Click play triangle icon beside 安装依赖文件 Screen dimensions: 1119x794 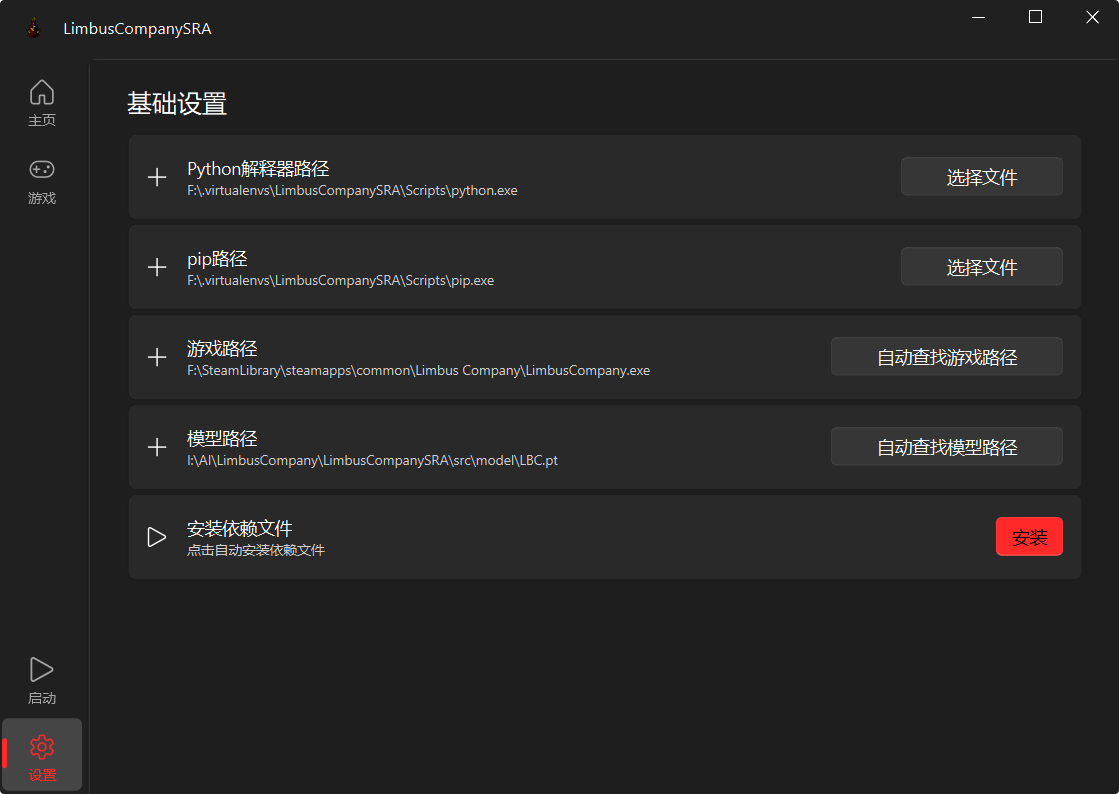point(157,537)
